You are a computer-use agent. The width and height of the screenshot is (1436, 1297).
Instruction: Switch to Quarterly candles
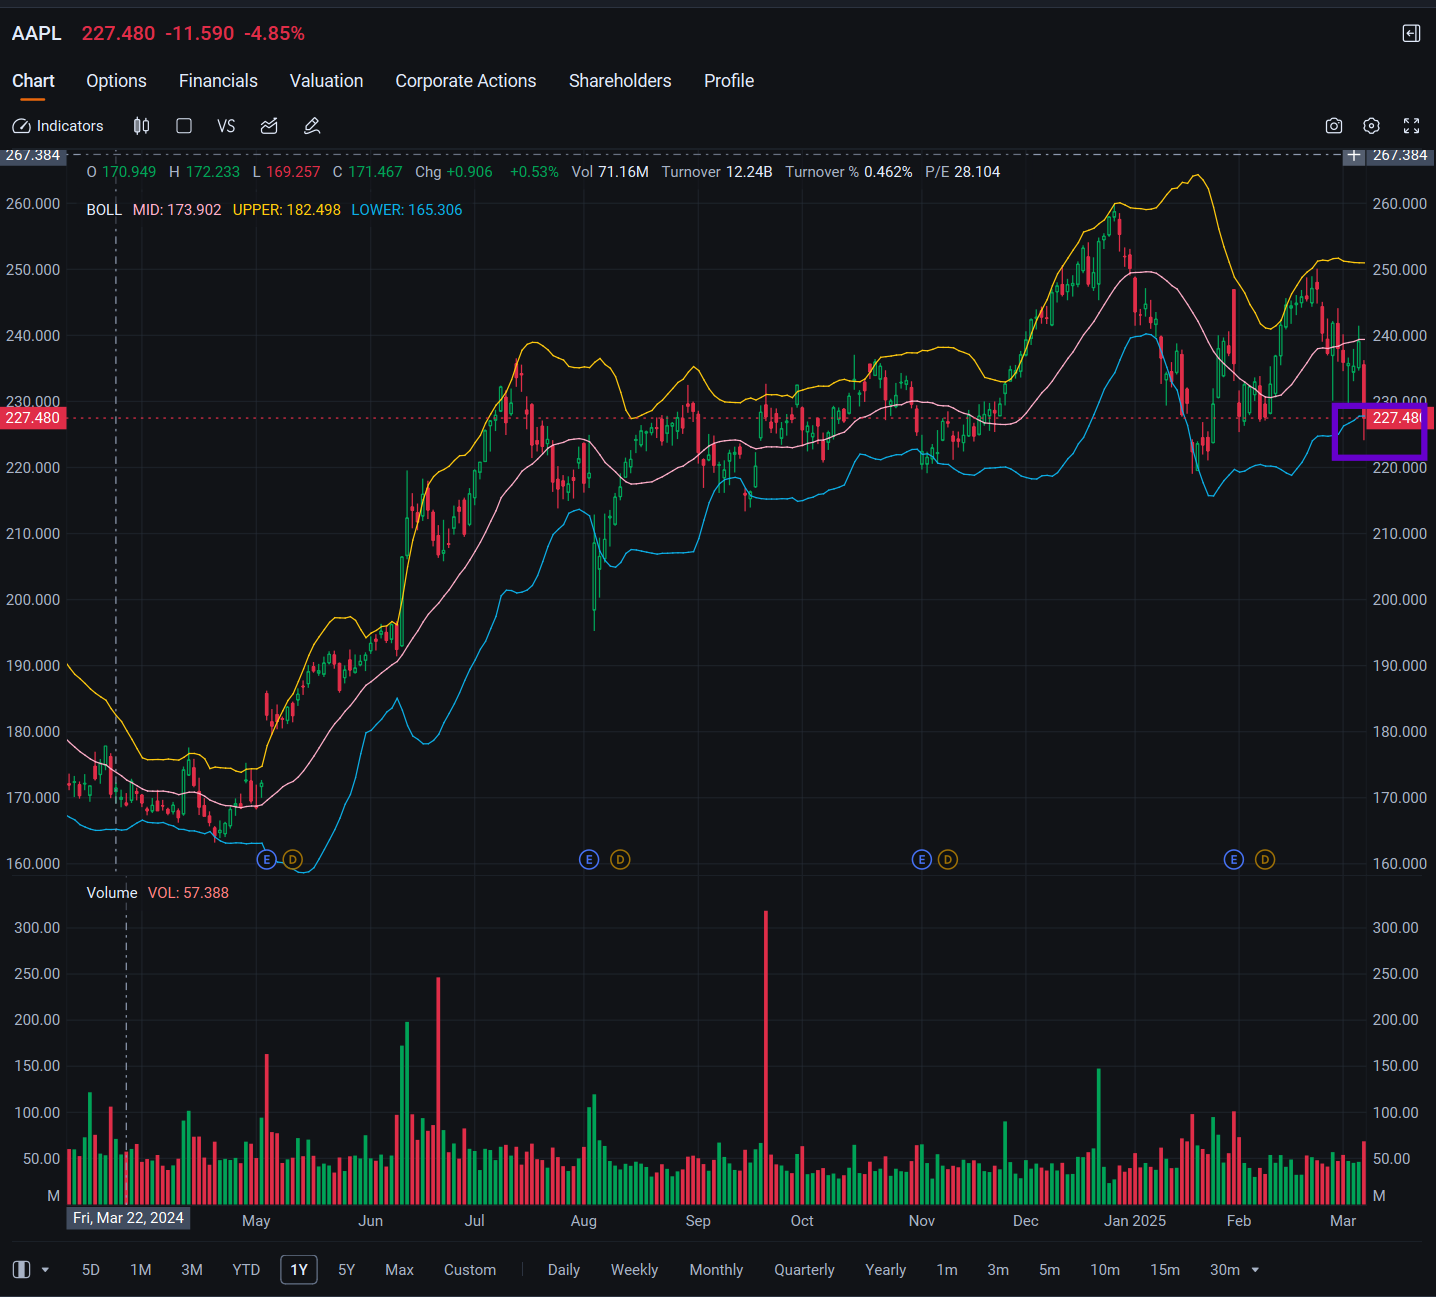804,1270
